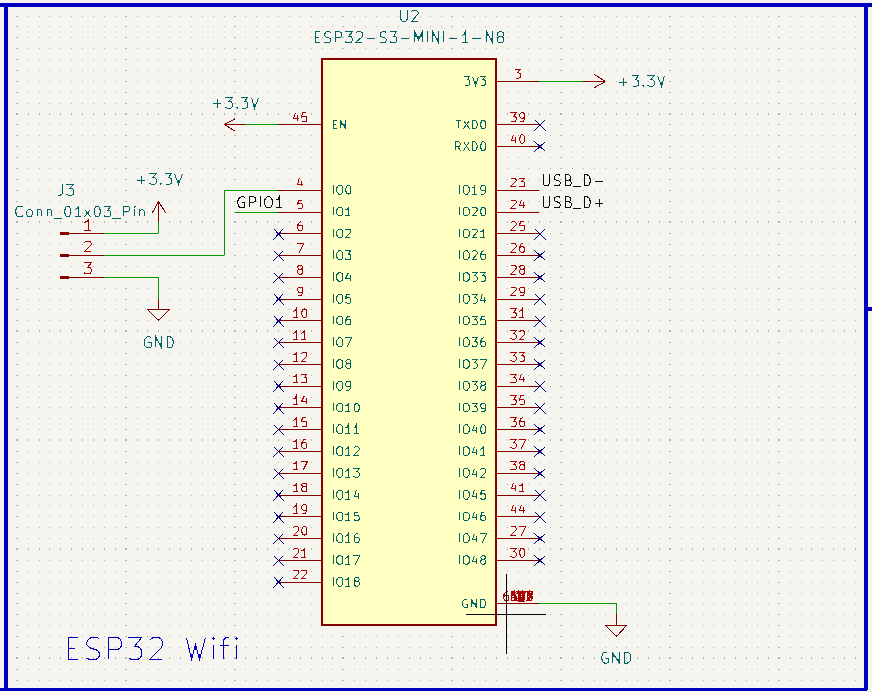Click the U2 reference designator
This screenshot has width=872, height=692.
pos(409,18)
